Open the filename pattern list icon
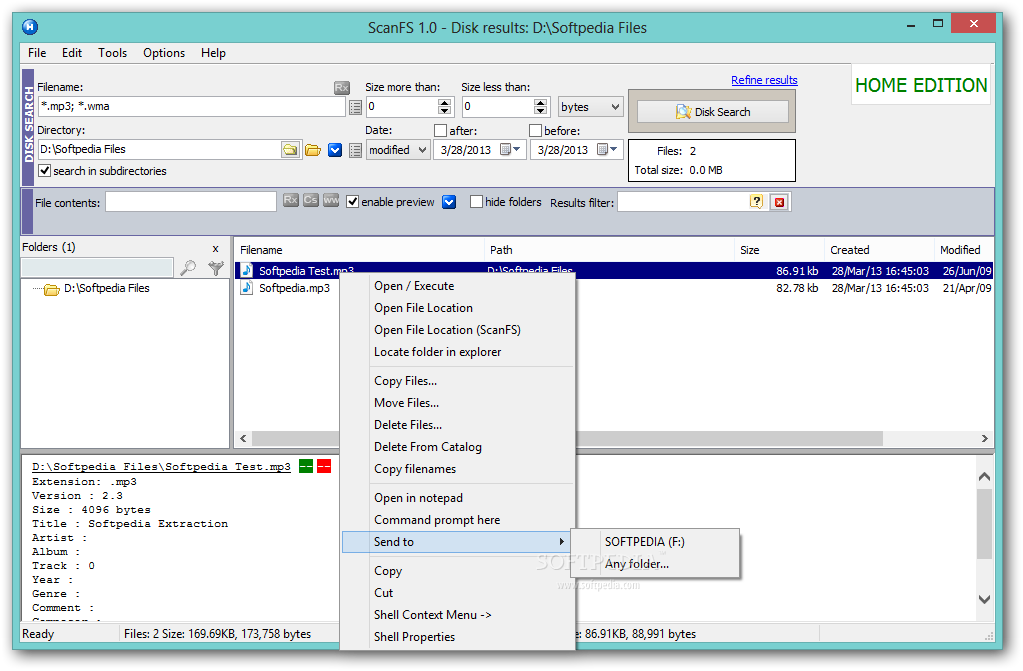This screenshot has height=671, width=1023. [x=356, y=107]
